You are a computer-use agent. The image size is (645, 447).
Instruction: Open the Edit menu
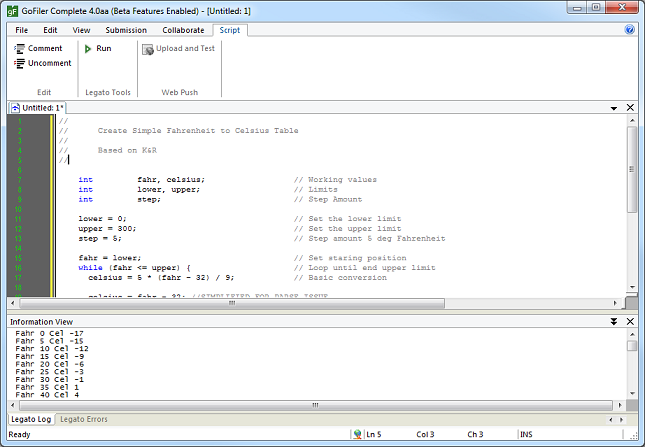point(50,30)
